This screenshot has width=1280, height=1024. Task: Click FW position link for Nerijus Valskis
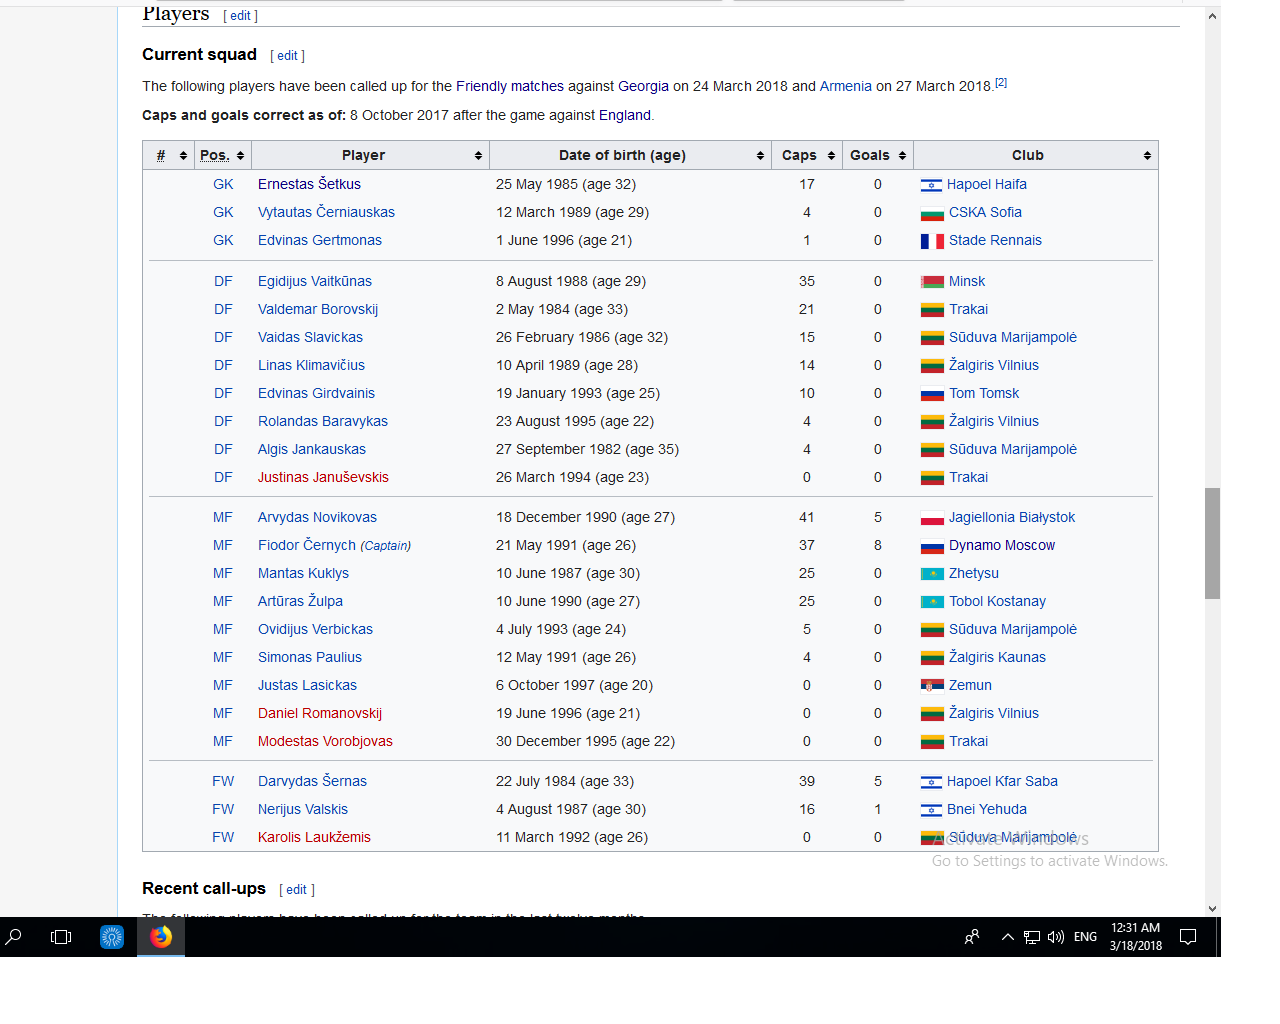coord(223,810)
